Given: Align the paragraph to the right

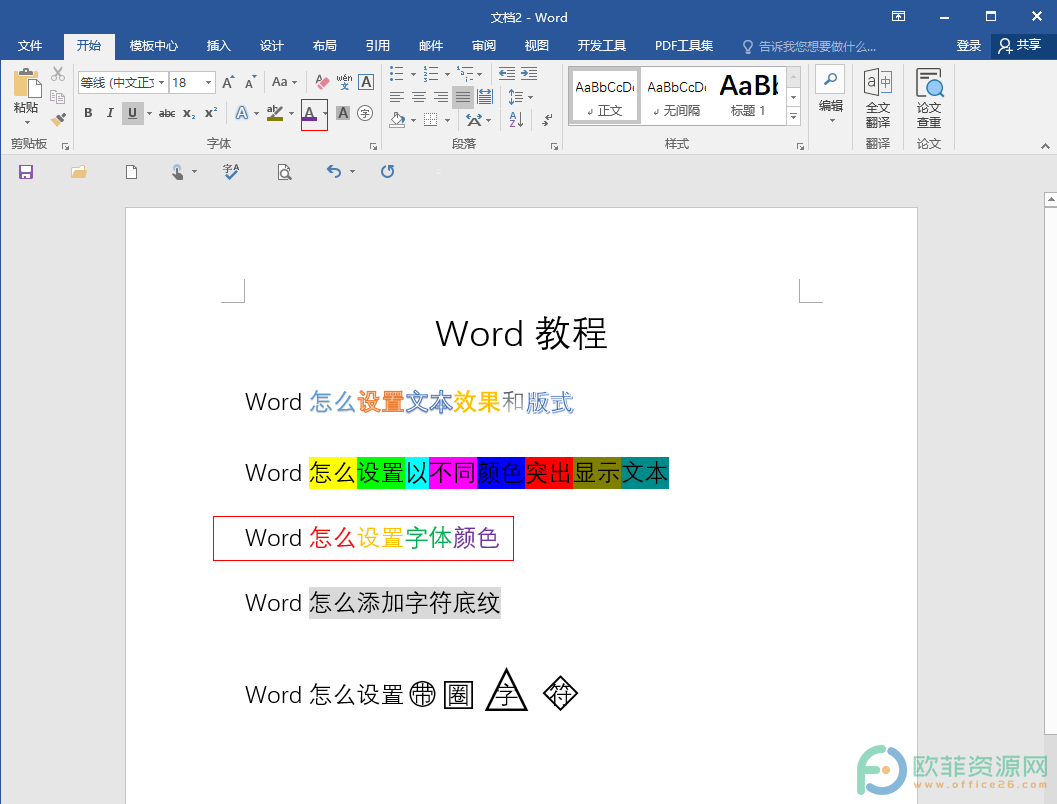Looking at the screenshot, I should pyautogui.click(x=441, y=97).
